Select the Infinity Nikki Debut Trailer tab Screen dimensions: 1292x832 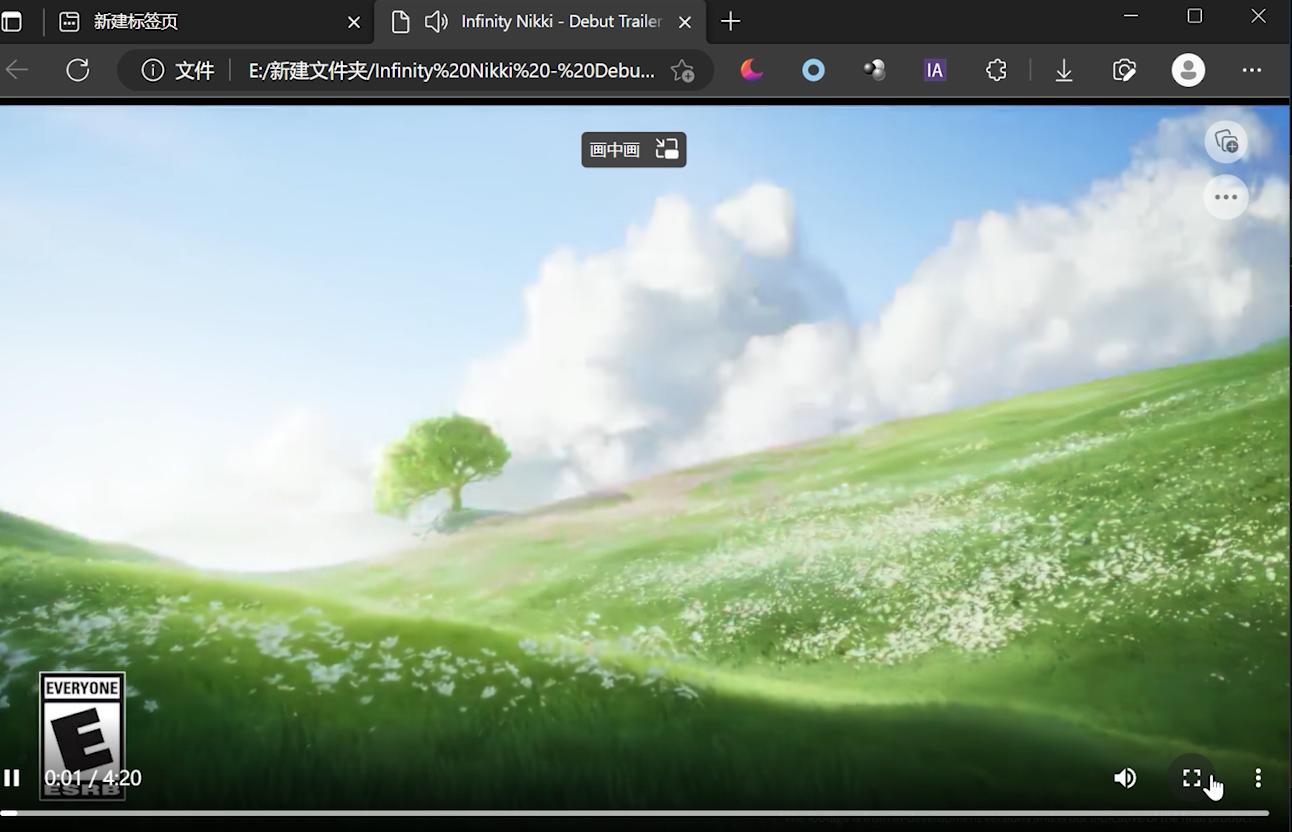click(557, 21)
